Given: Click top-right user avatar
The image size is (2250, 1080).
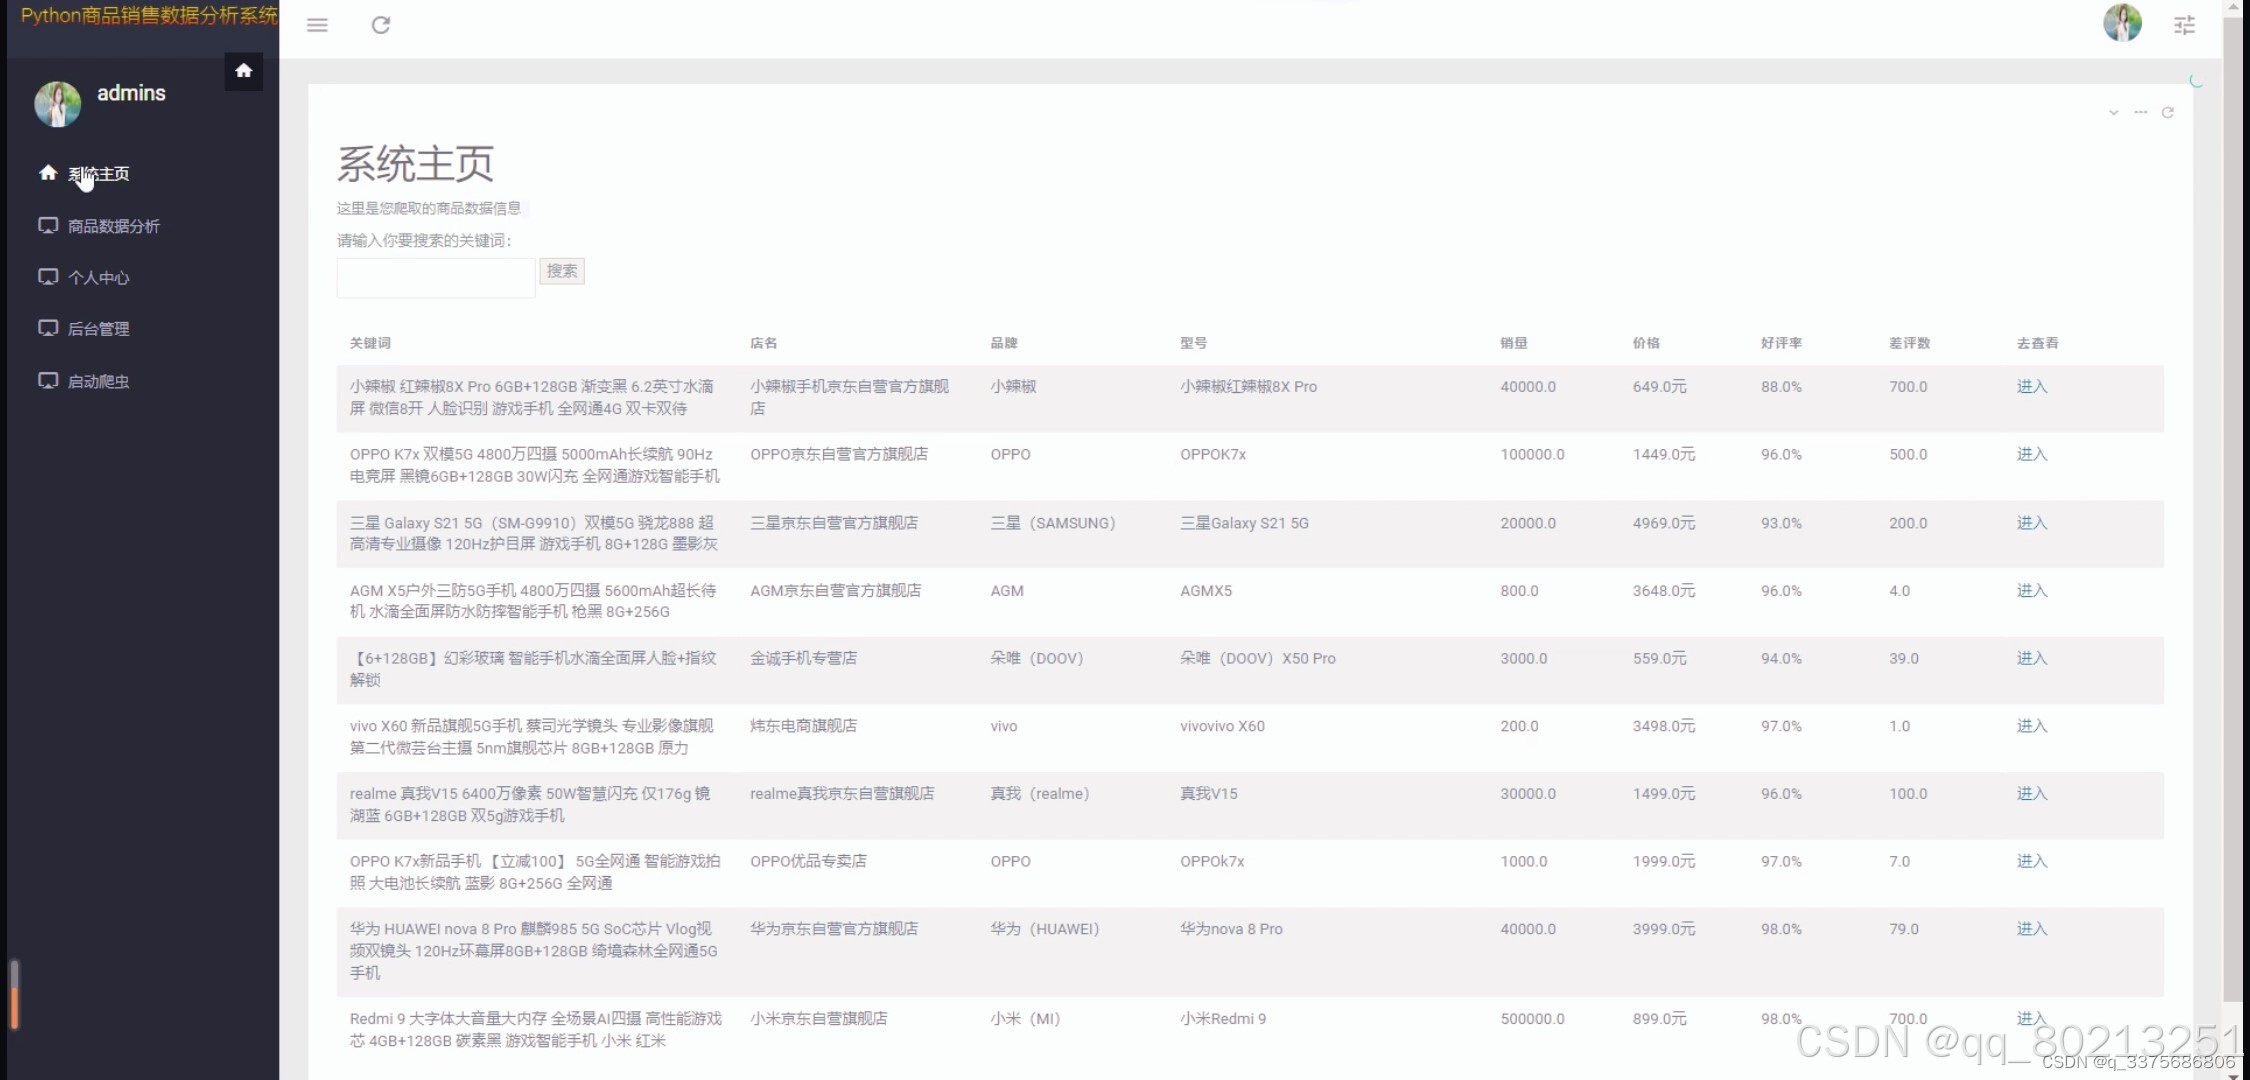Looking at the screenshot, I should click(2121, 23).
